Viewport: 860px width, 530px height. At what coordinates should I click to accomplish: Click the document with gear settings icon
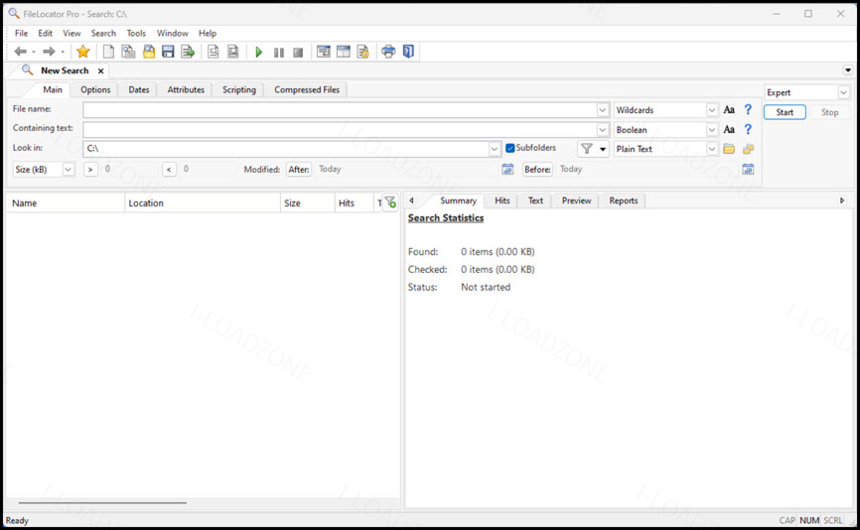click(x=363, y=52)
